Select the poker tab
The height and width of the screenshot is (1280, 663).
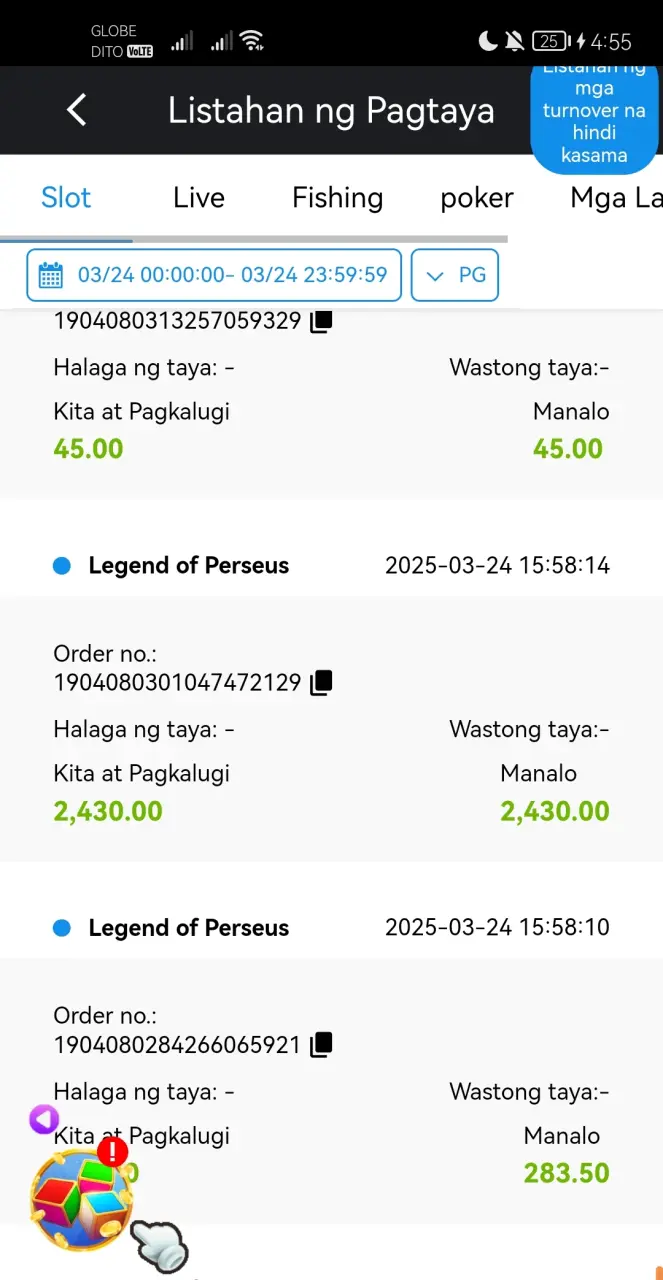pyautogui.click(x=477, y=198)
